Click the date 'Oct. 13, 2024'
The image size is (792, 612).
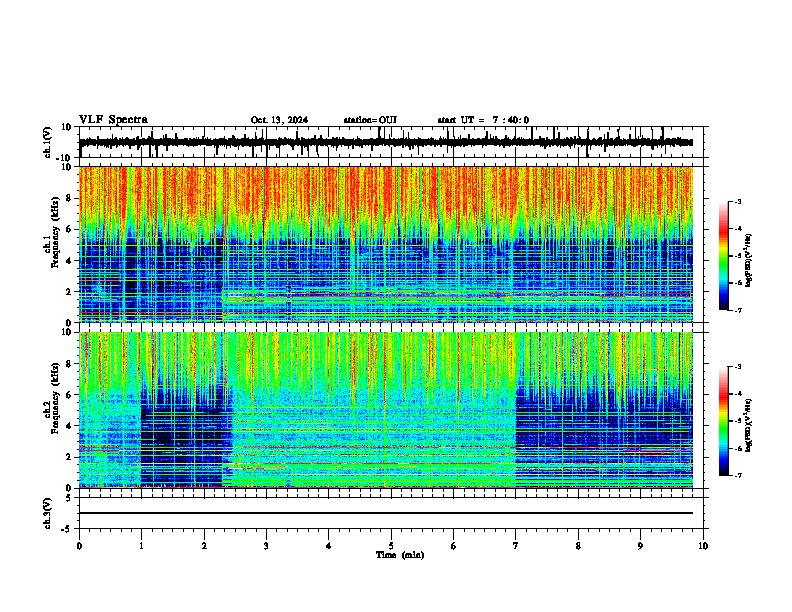279,120
